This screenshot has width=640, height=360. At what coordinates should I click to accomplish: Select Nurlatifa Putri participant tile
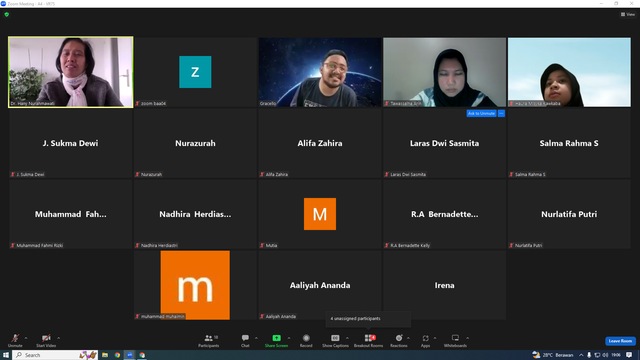tap(569, 214)
